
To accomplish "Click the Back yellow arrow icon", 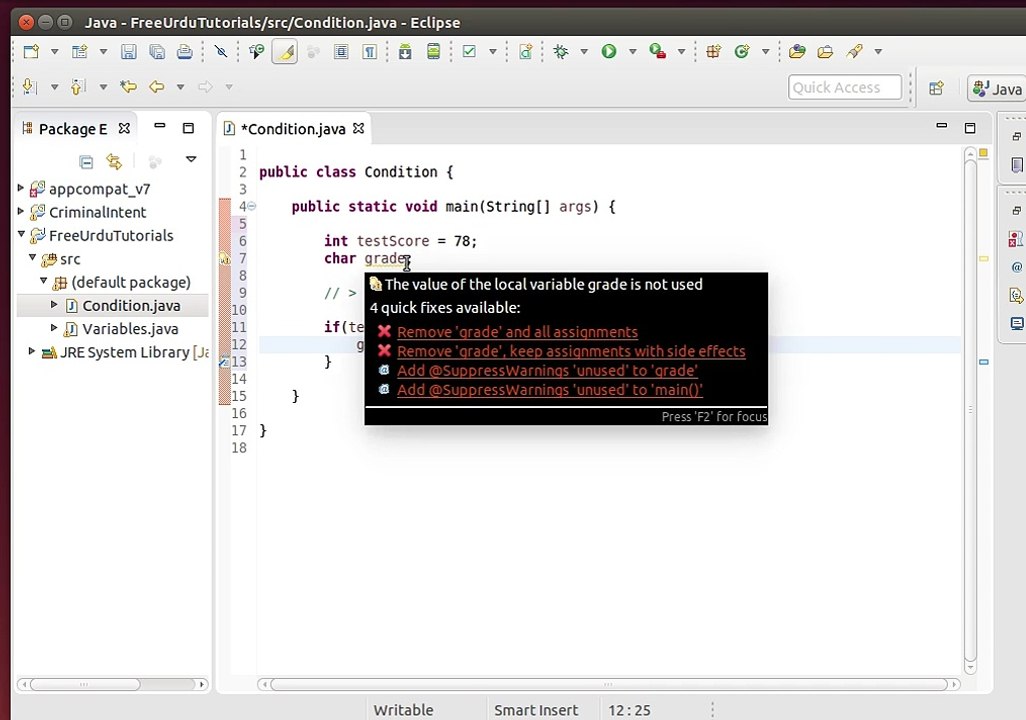I will click(x=156, y=86).
